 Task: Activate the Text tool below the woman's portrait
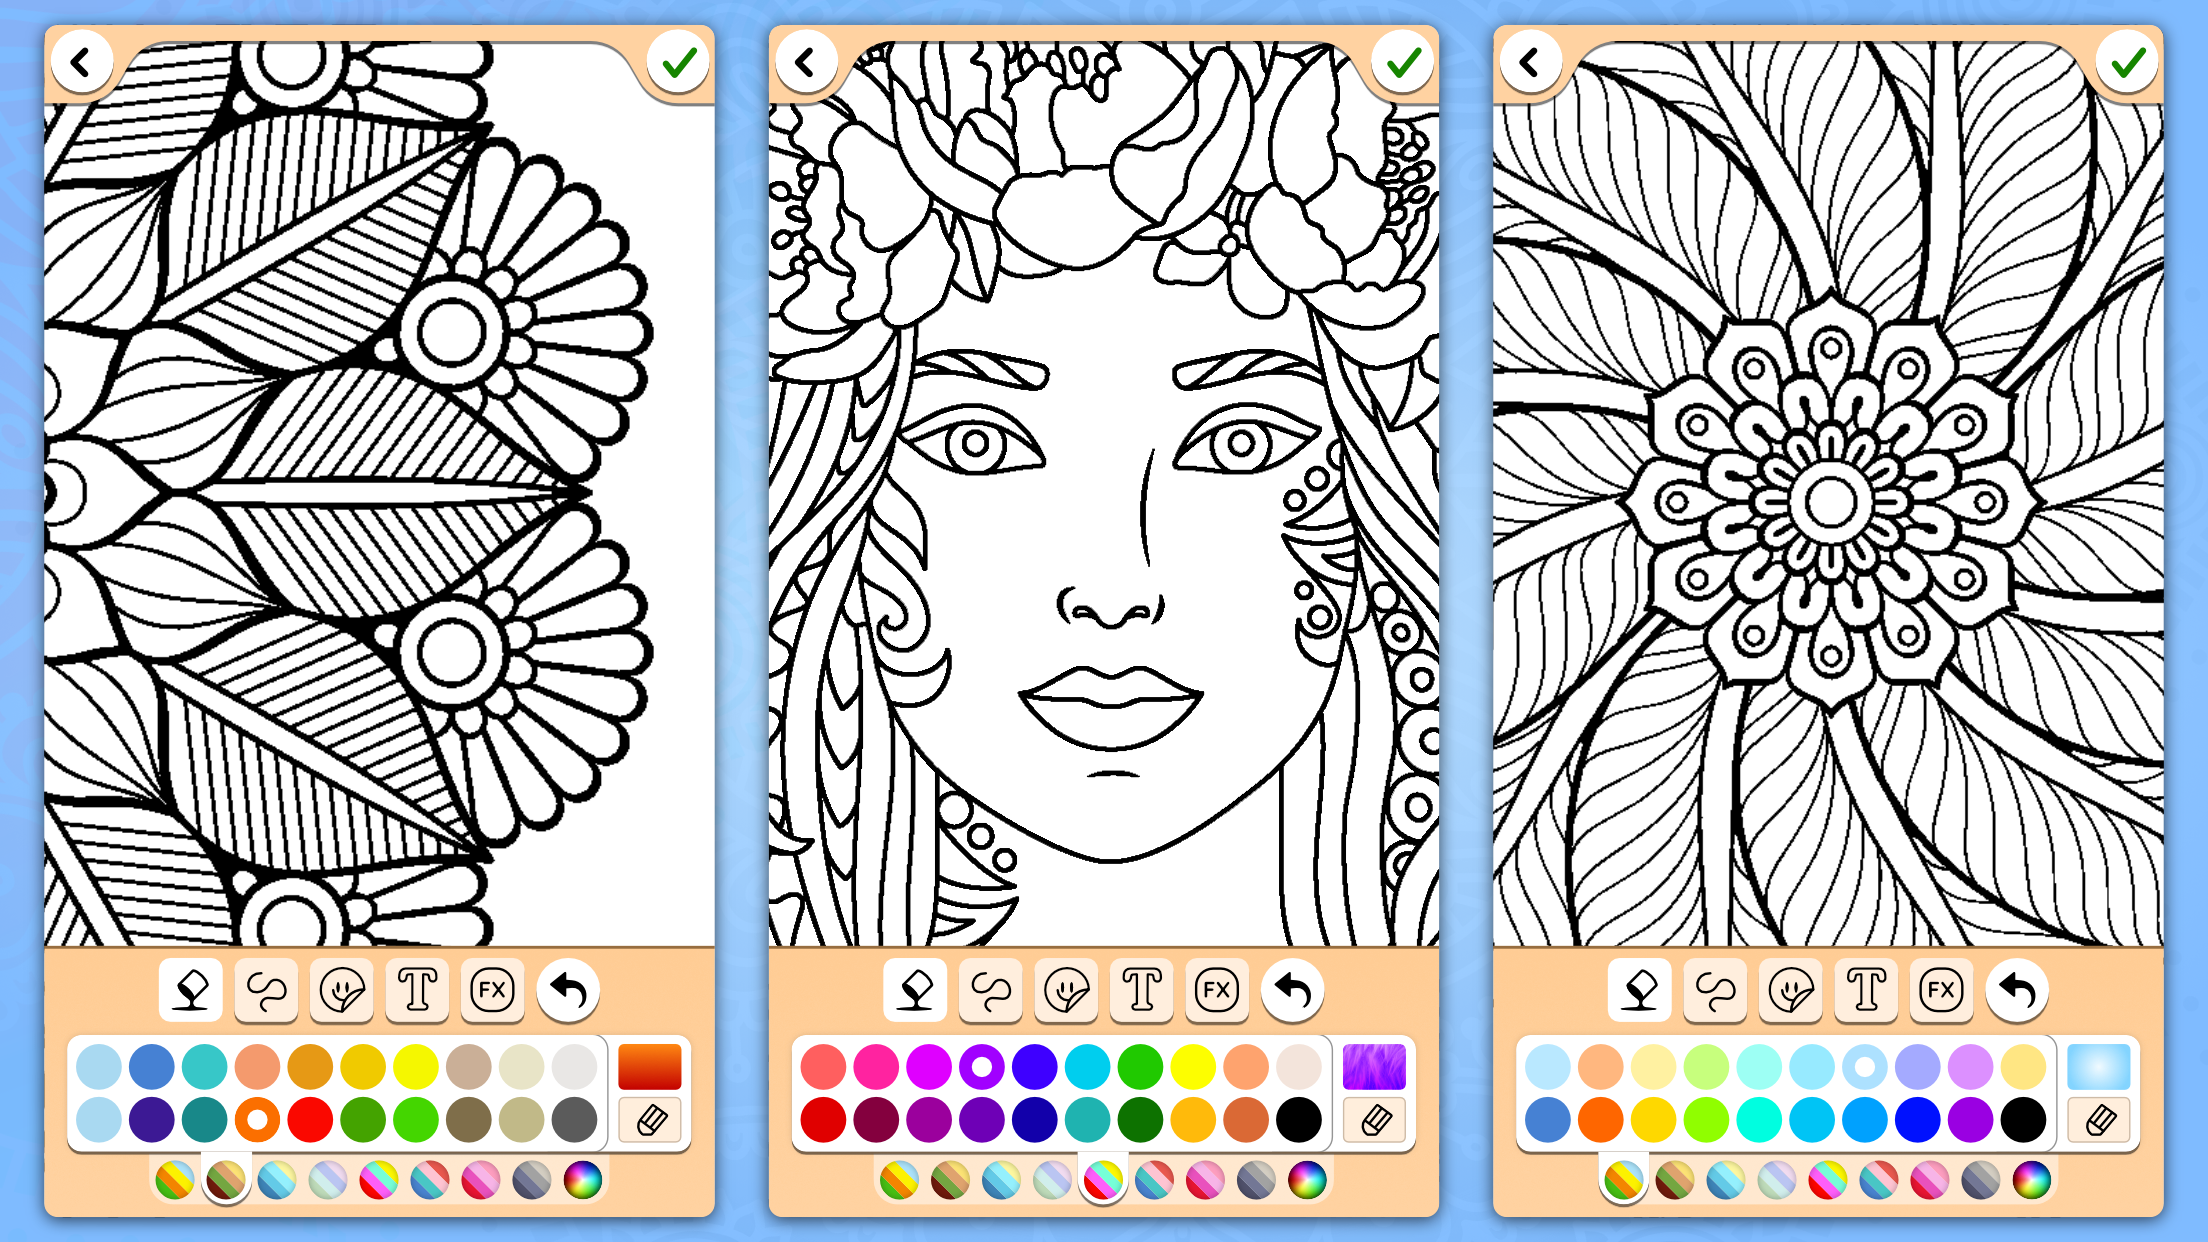click(x=1141, y=991)
